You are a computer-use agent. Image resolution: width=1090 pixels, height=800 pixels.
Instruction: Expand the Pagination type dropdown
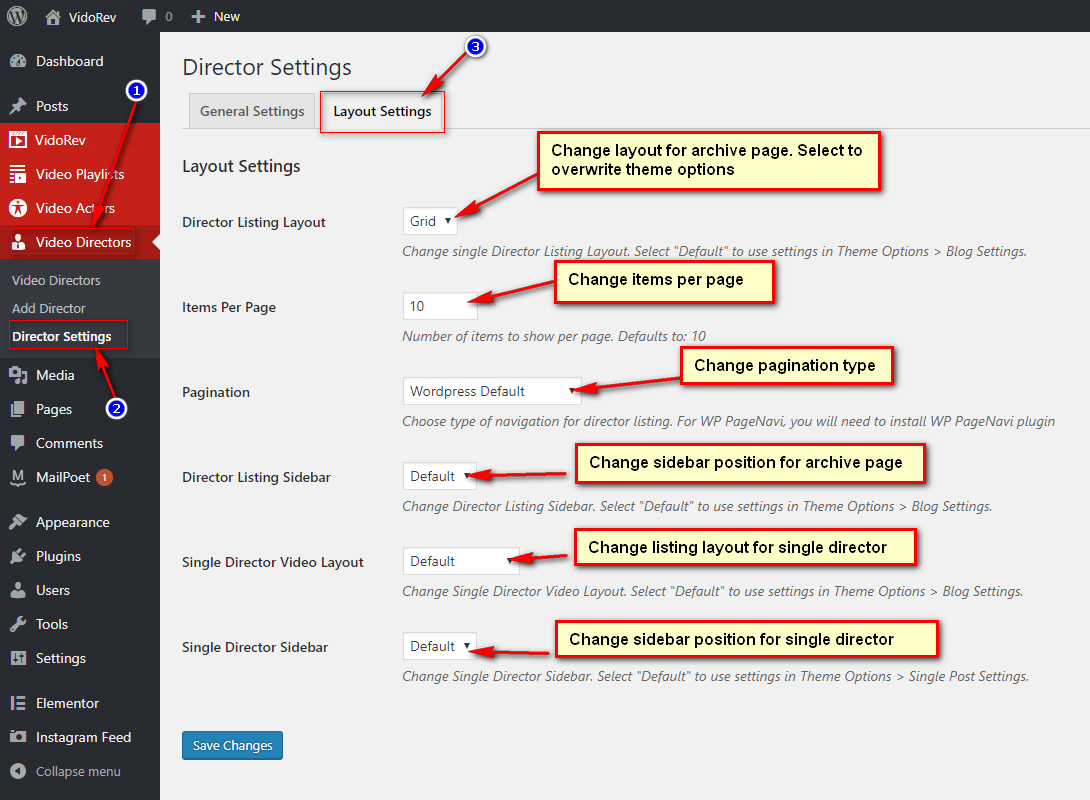tap(492, 391)
